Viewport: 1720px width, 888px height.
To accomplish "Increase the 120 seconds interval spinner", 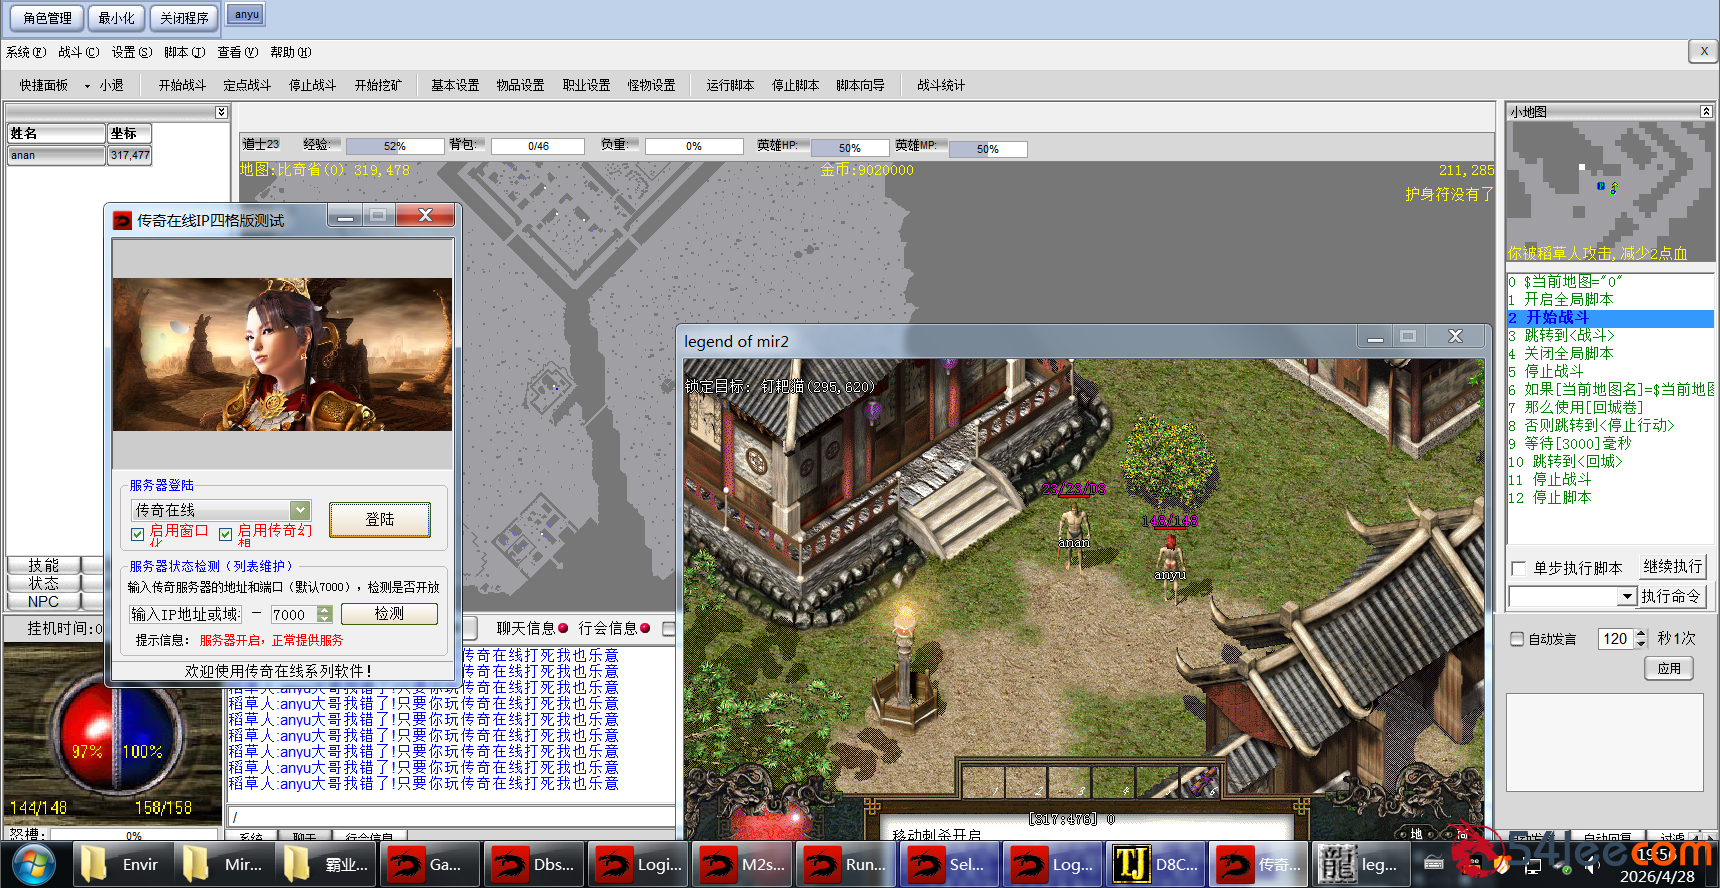I will (1640, 634).
